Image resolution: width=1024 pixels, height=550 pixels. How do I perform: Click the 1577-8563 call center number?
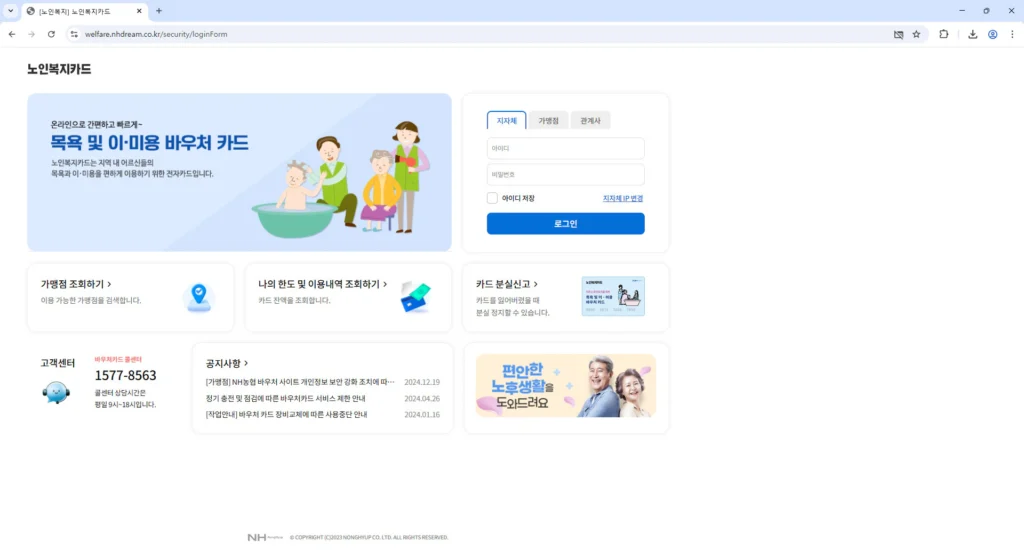[x=125, y=375]
